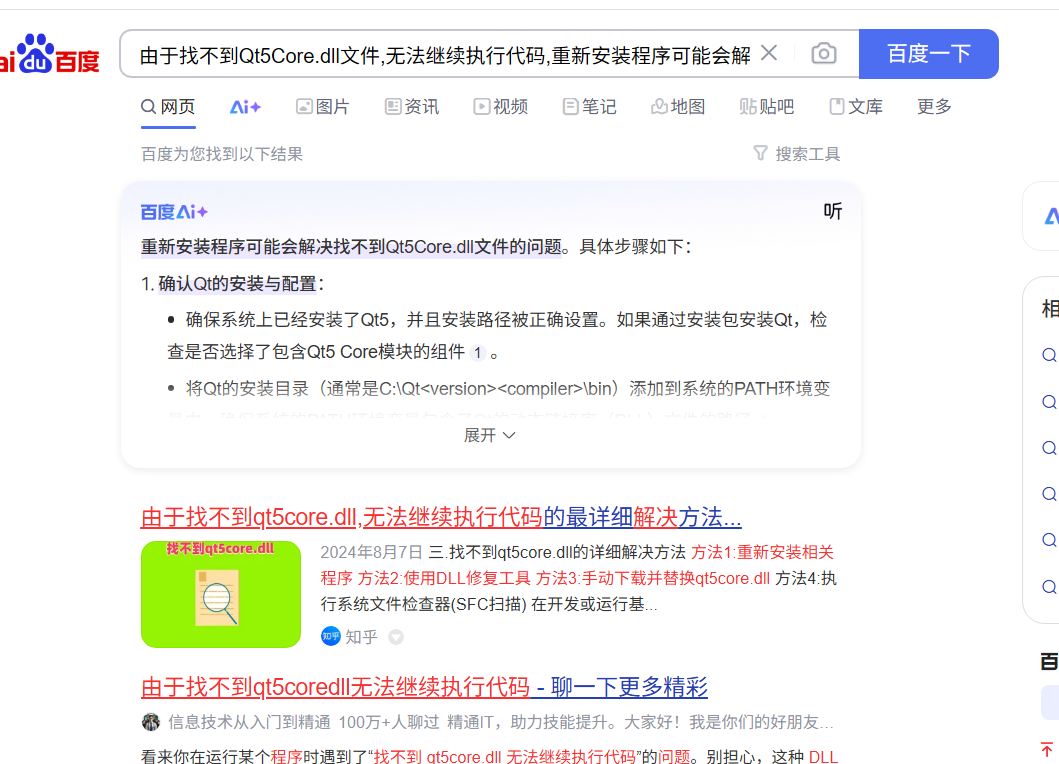Click the 听 listen icon
Viewport: 1059px width, 764px height.
coord(833,211)
